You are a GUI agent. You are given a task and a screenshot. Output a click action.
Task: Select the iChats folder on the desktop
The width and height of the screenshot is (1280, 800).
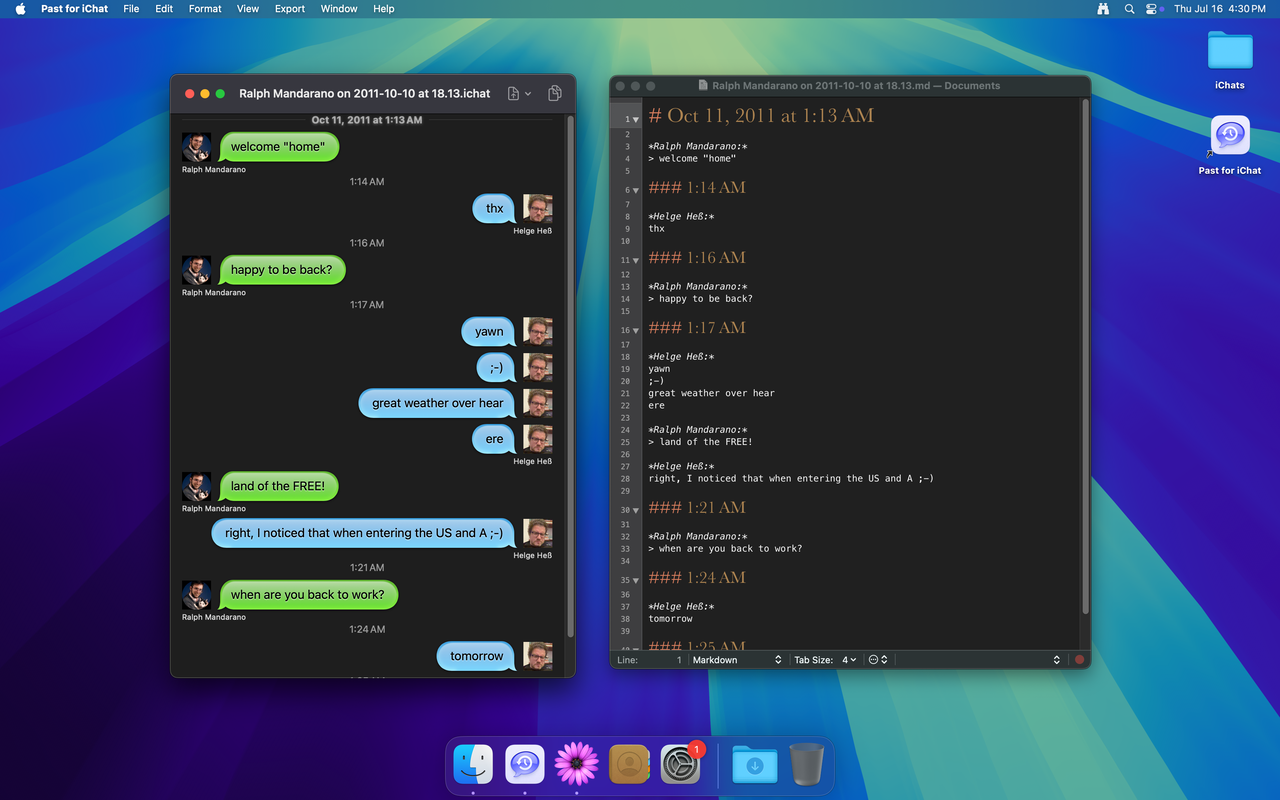pos(1230,60)
